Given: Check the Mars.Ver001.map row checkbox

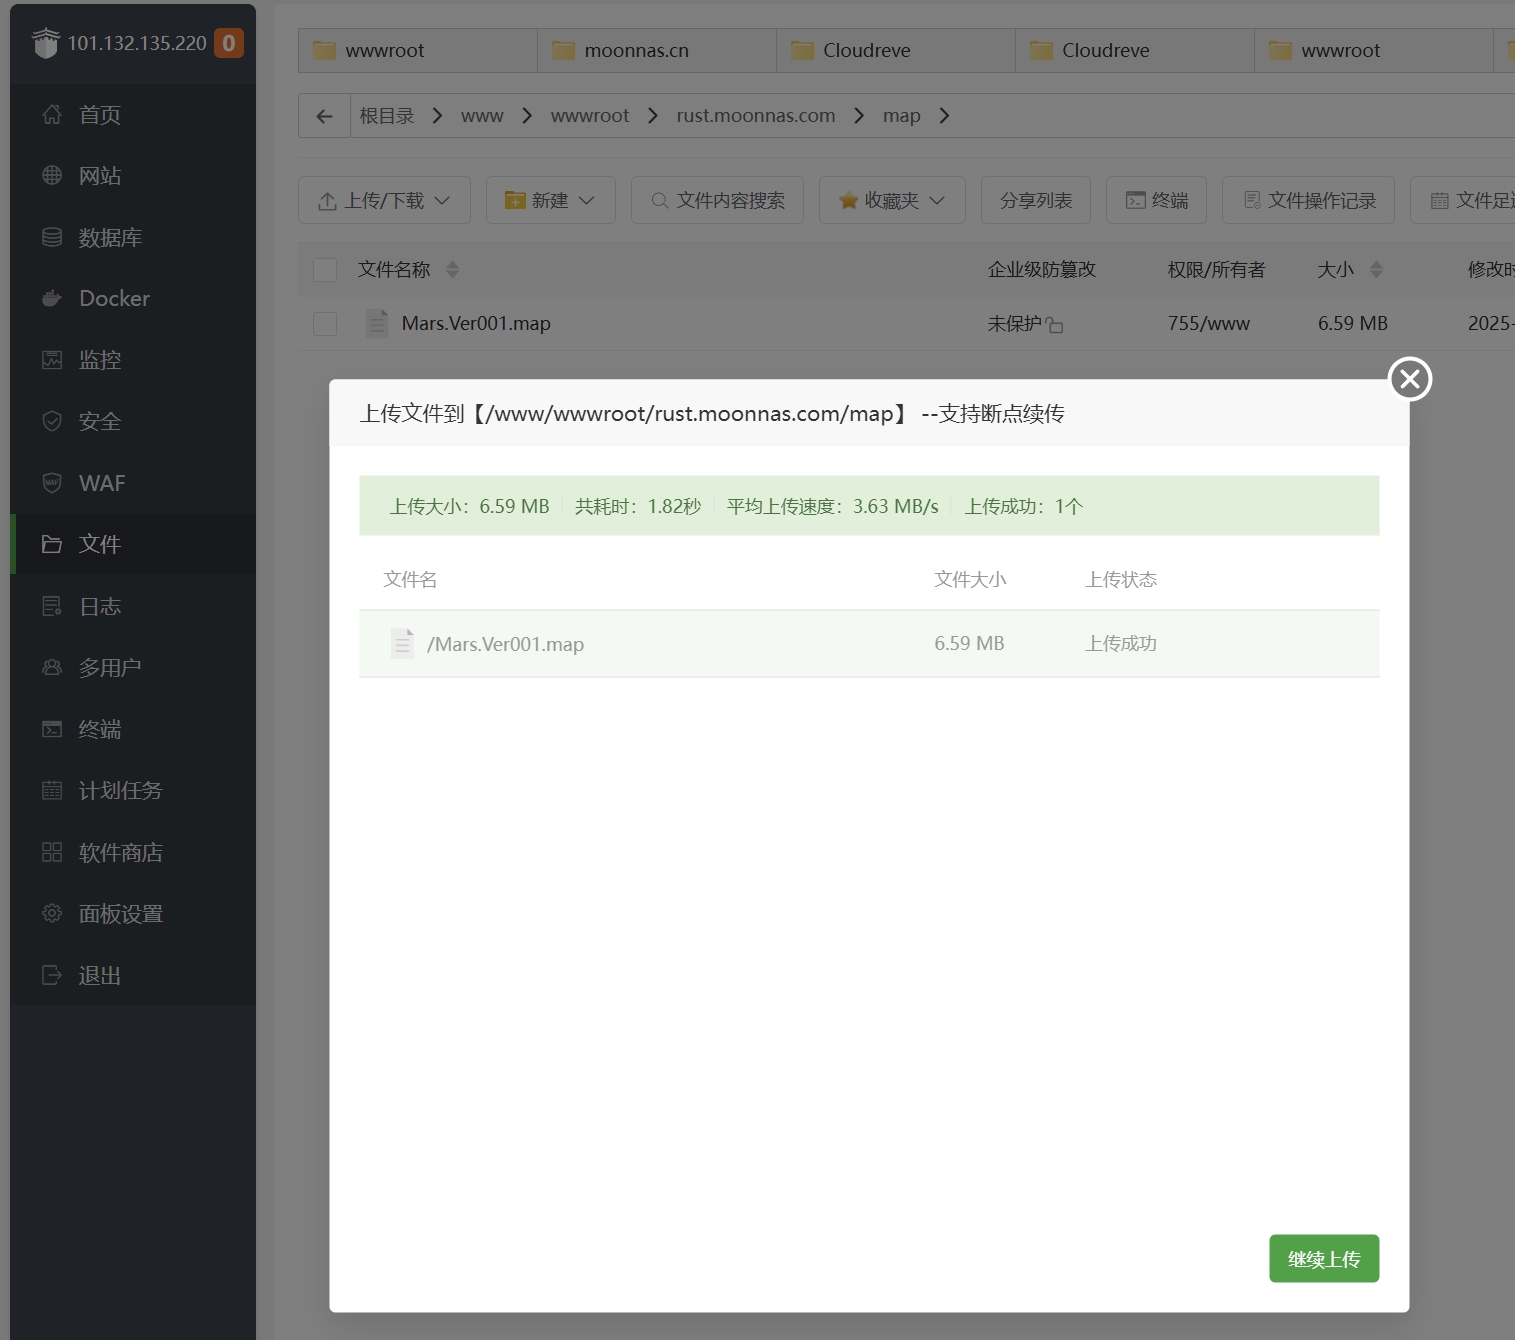Looking at the screenshot, I should click(325, 323).
